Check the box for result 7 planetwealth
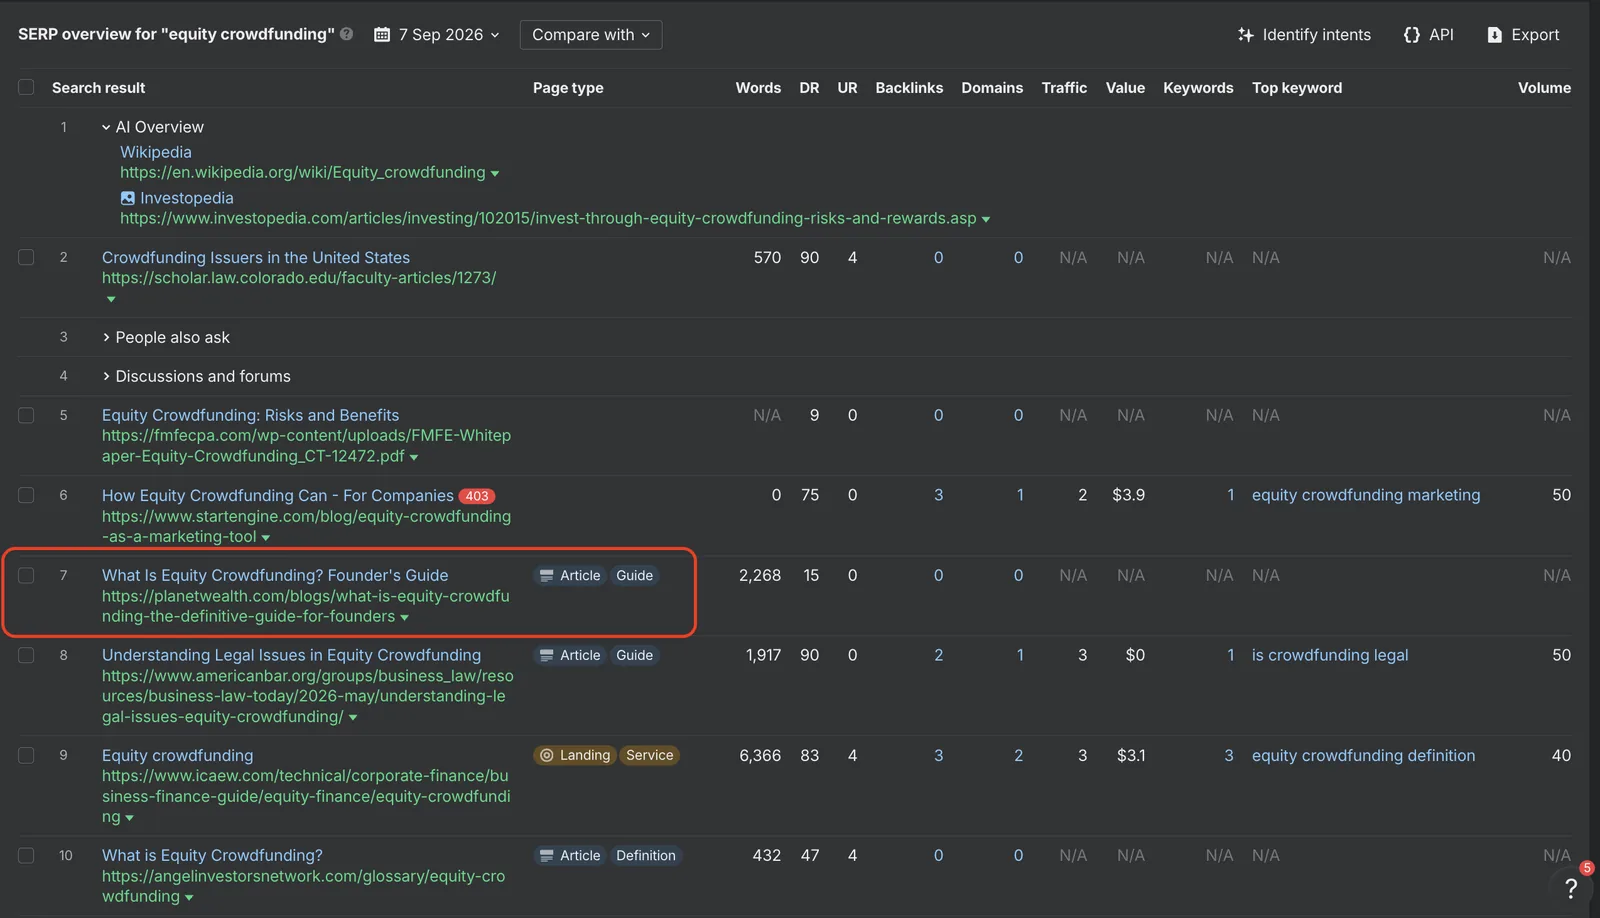The height and width of the screenshot is (918, 1600). [26, 576]
